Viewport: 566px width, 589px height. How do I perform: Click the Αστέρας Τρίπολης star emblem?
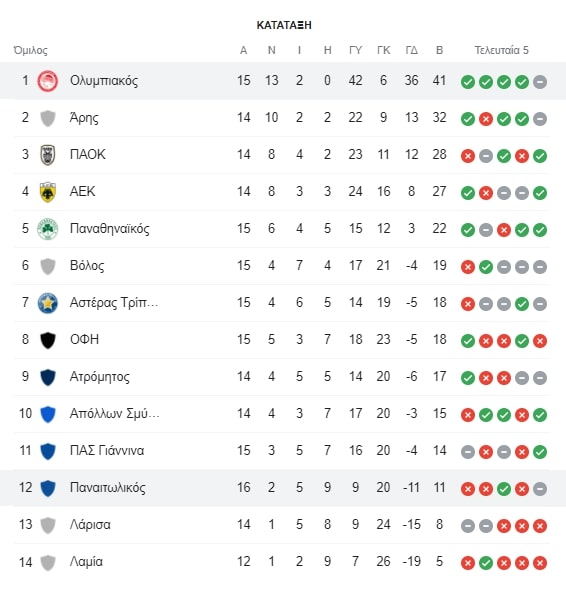coord(48,303)
